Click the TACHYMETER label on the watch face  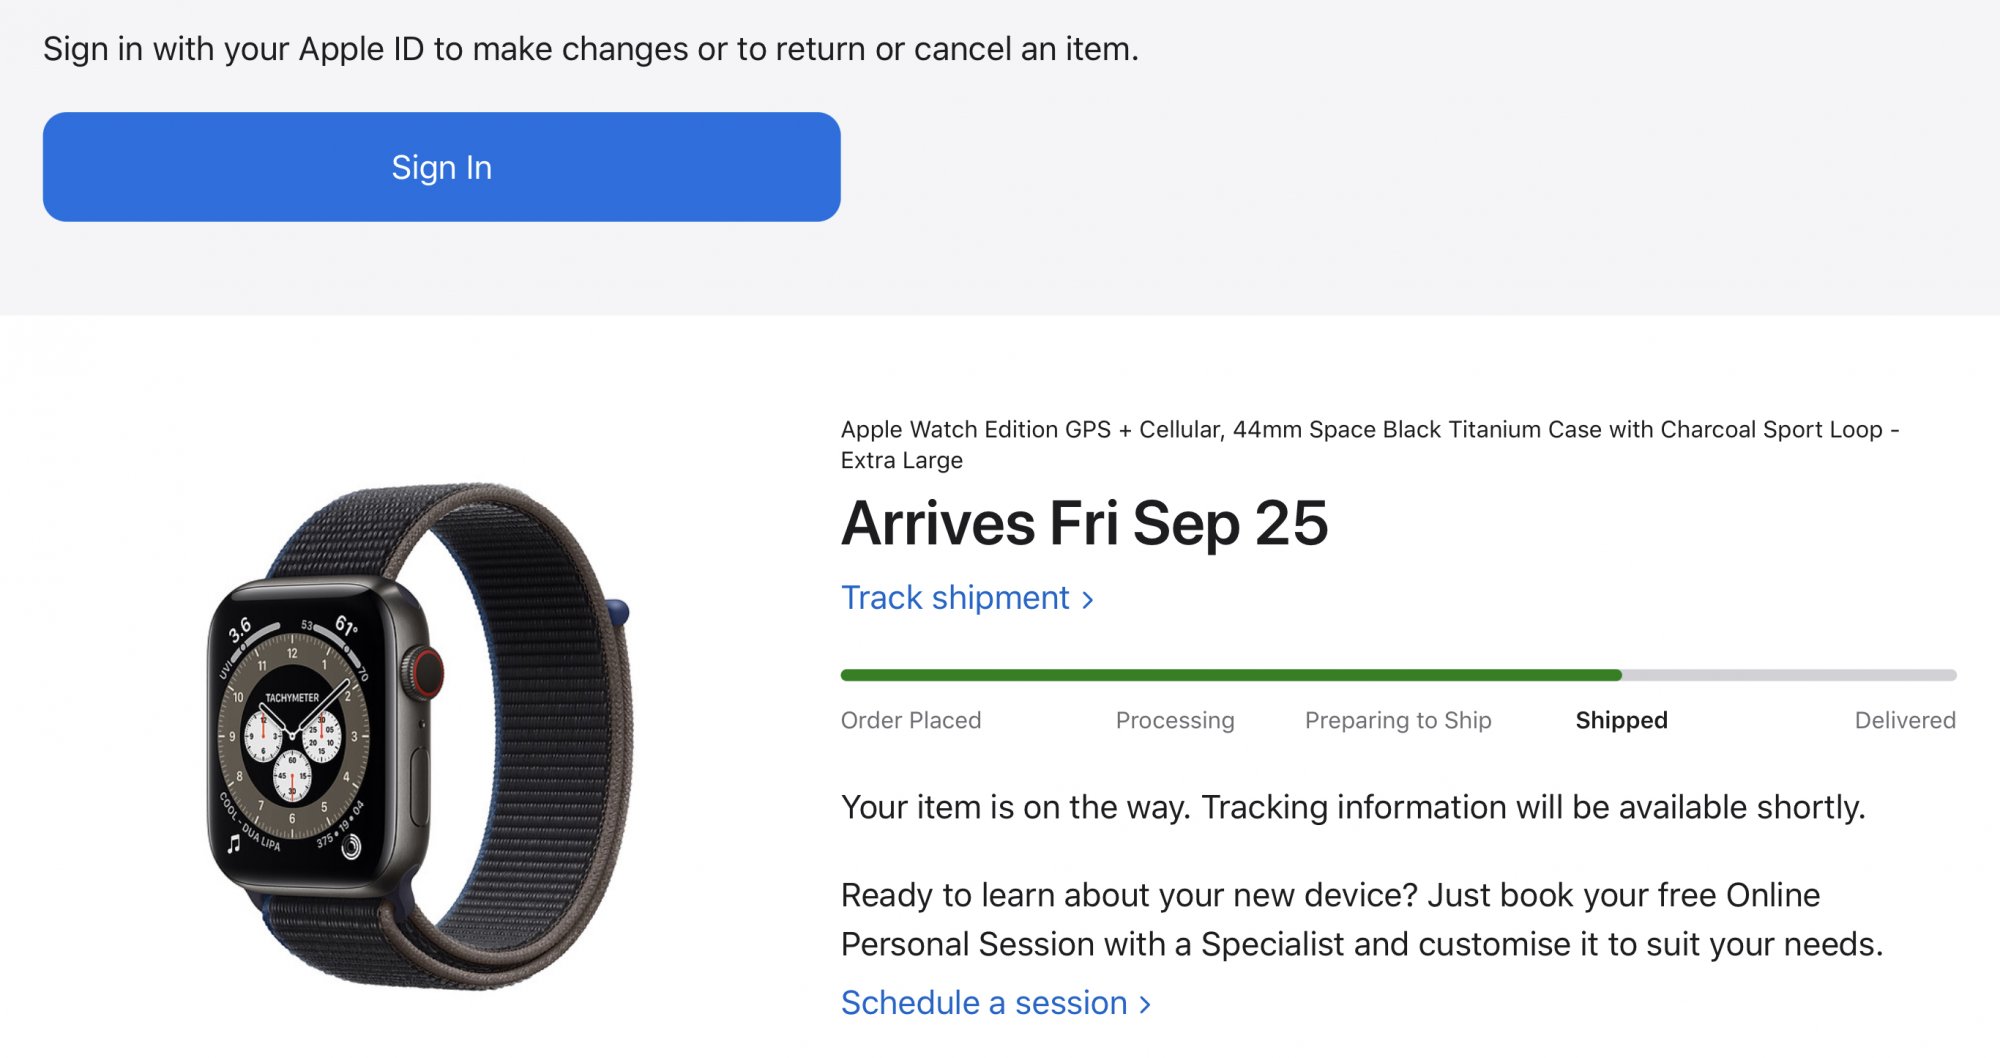292,697
